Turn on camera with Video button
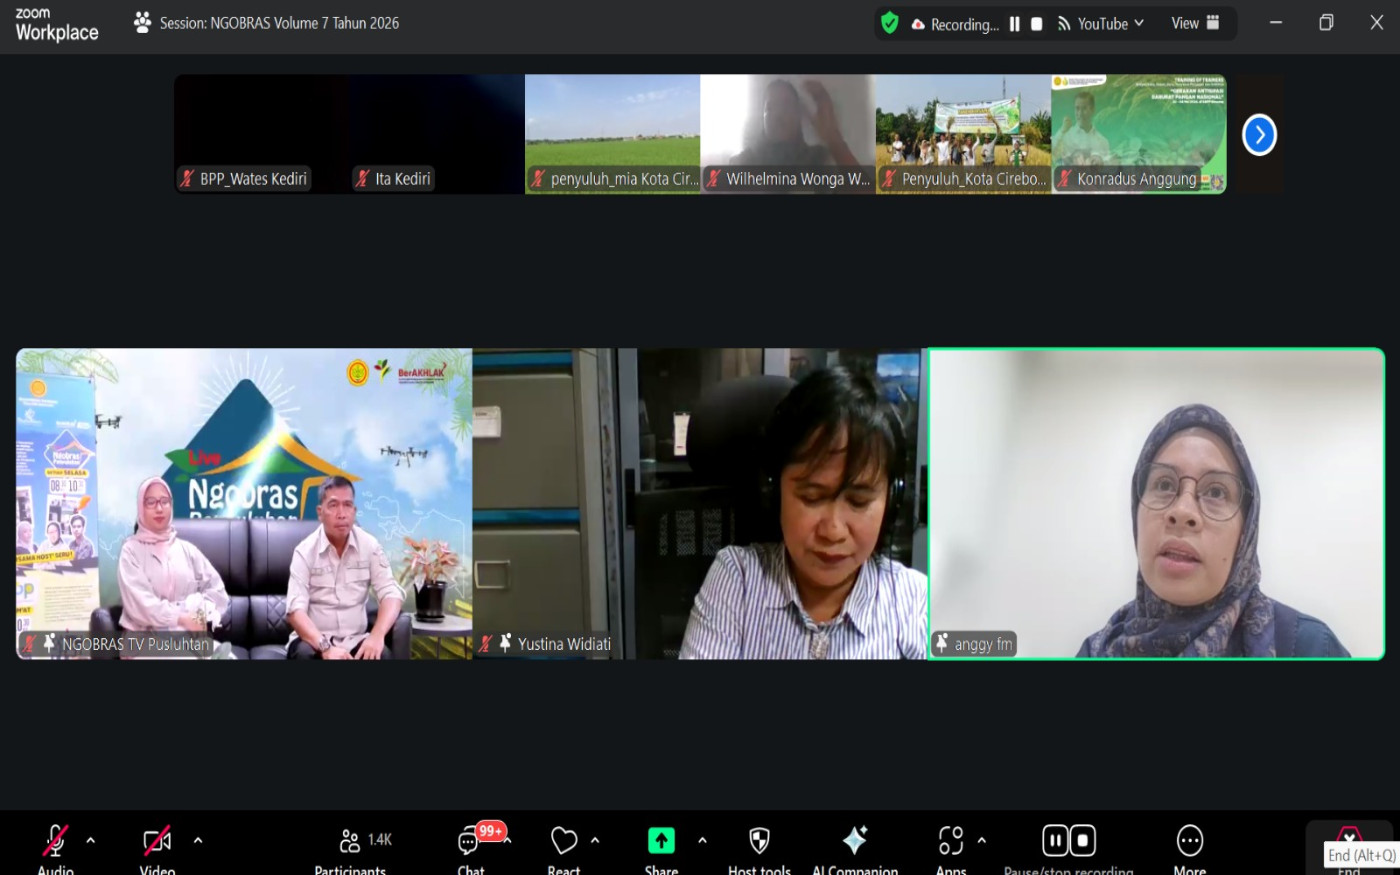Screen dimensions: 1400x875 157,842
